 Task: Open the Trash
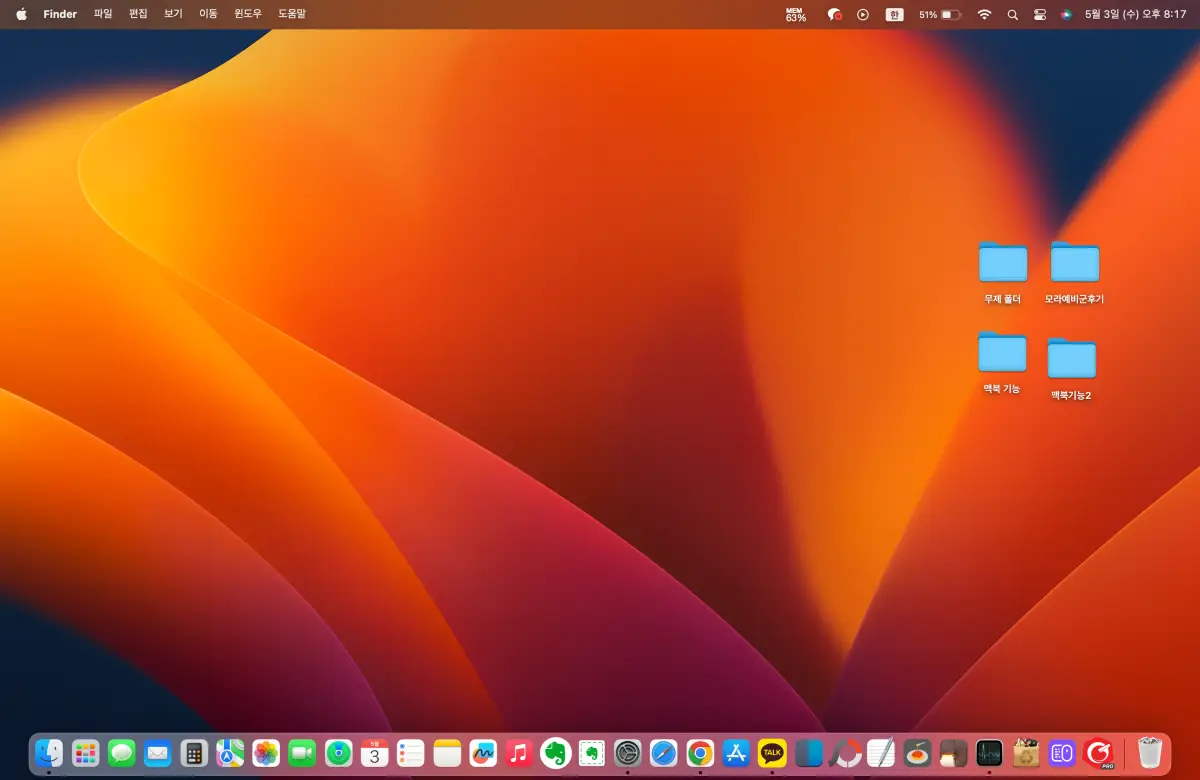[1150, 753]
